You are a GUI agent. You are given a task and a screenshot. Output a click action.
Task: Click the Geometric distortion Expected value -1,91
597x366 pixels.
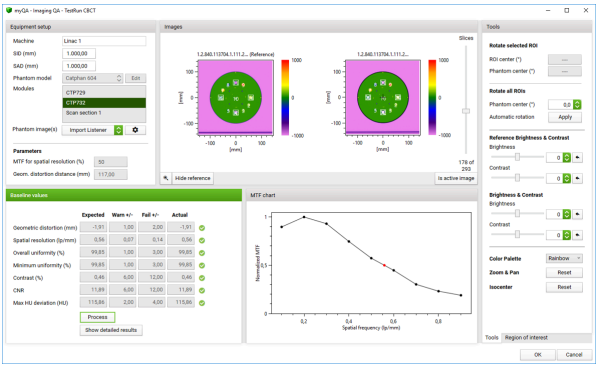(93, 227)
